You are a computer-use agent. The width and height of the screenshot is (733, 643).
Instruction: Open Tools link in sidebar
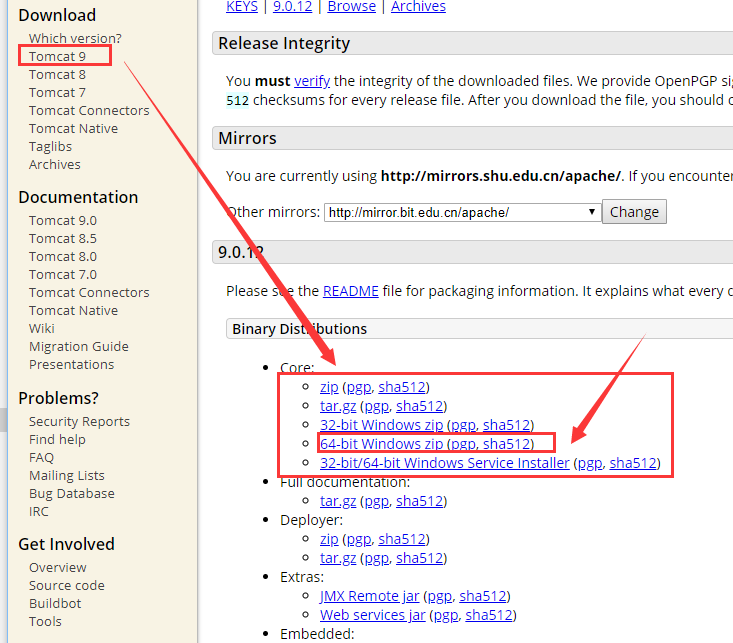tap(45, 621)
